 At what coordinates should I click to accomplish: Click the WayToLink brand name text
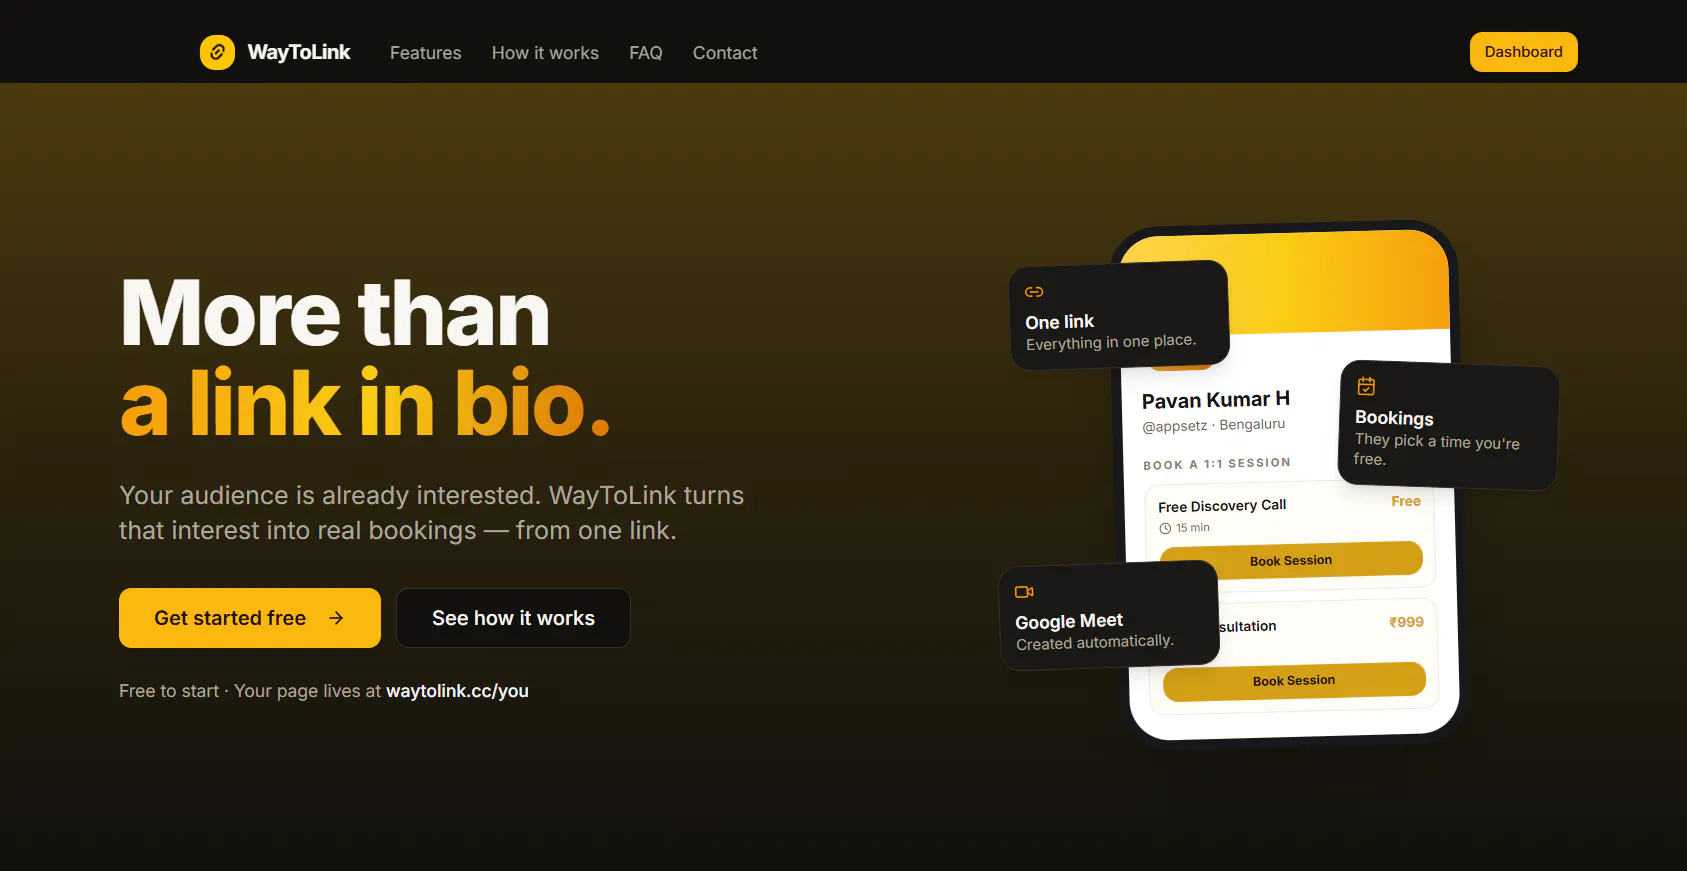click(x=299, y=52)
